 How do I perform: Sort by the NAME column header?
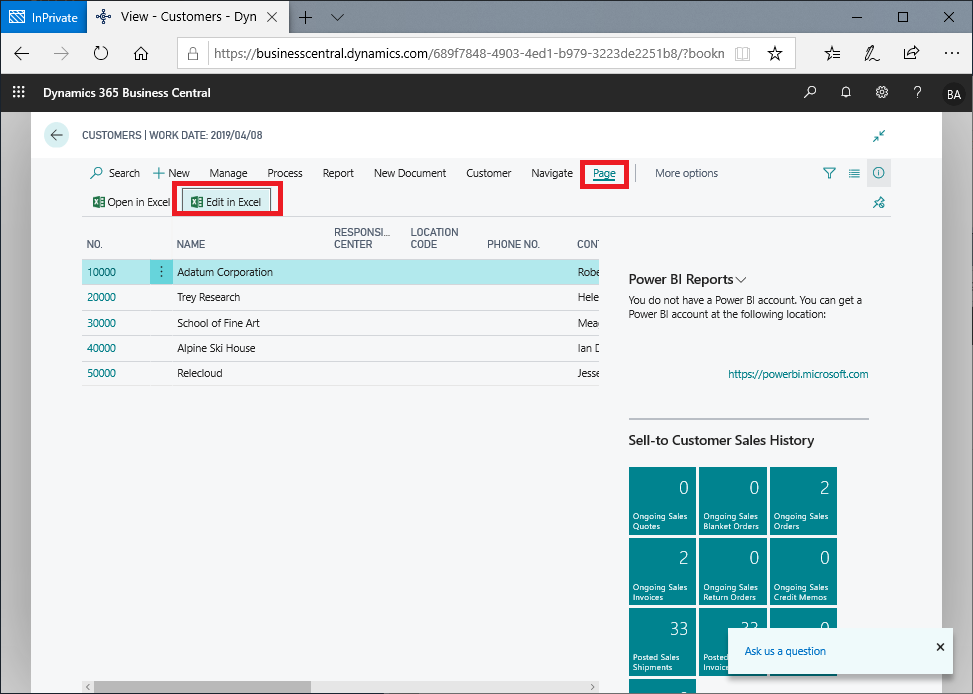191,244
